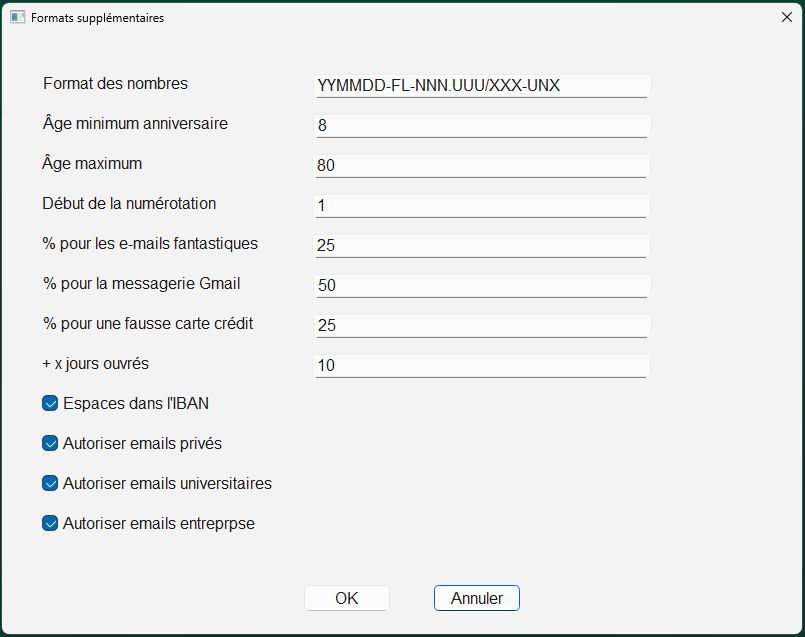Click into the Âge maximum field
805x637 pixels.
[482, 166]
